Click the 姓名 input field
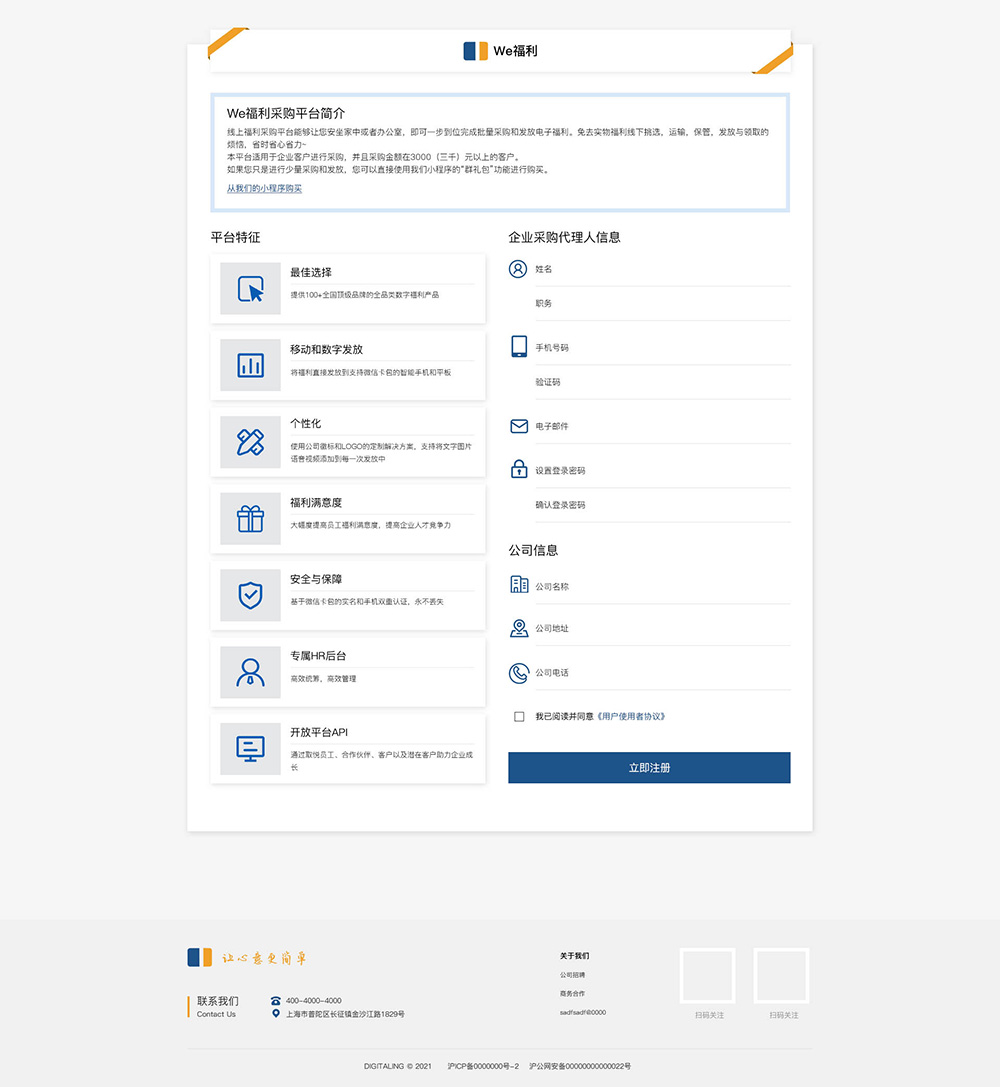 click(660, 269)
